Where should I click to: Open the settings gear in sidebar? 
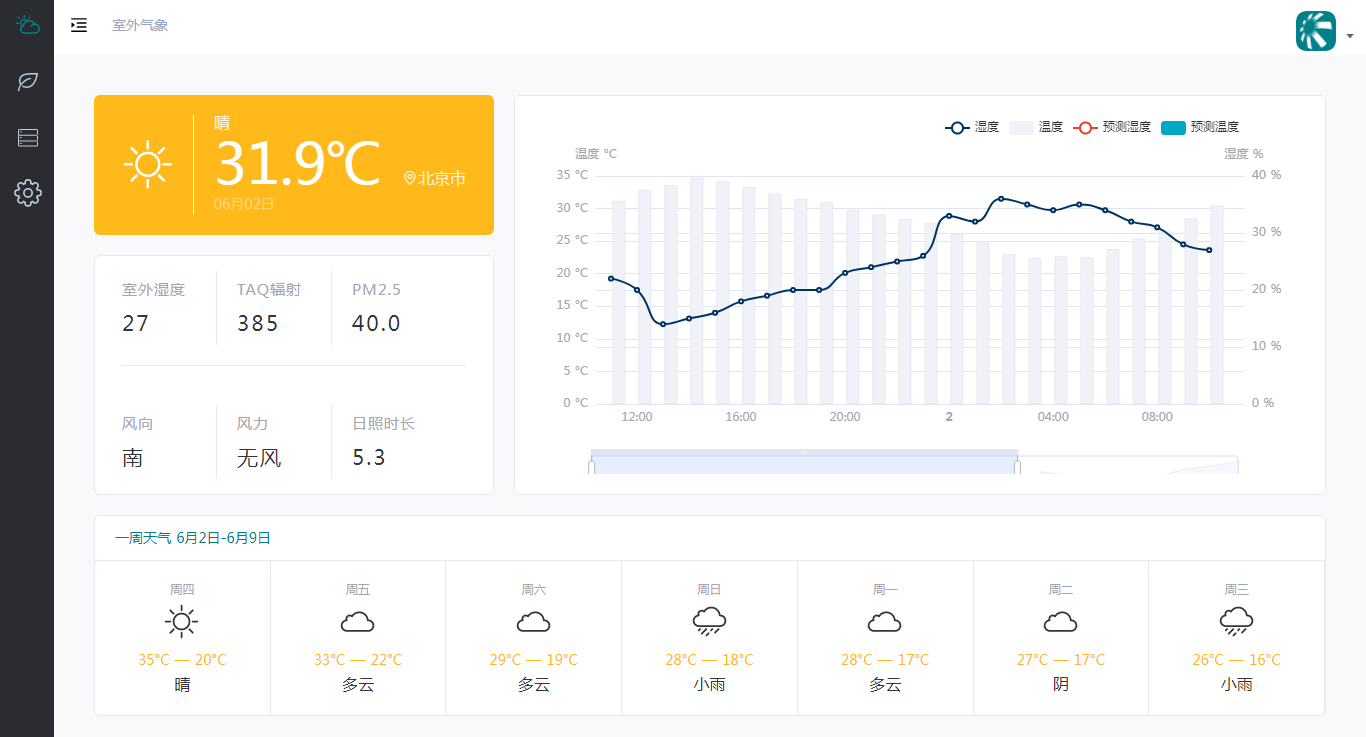coord(27,193)
